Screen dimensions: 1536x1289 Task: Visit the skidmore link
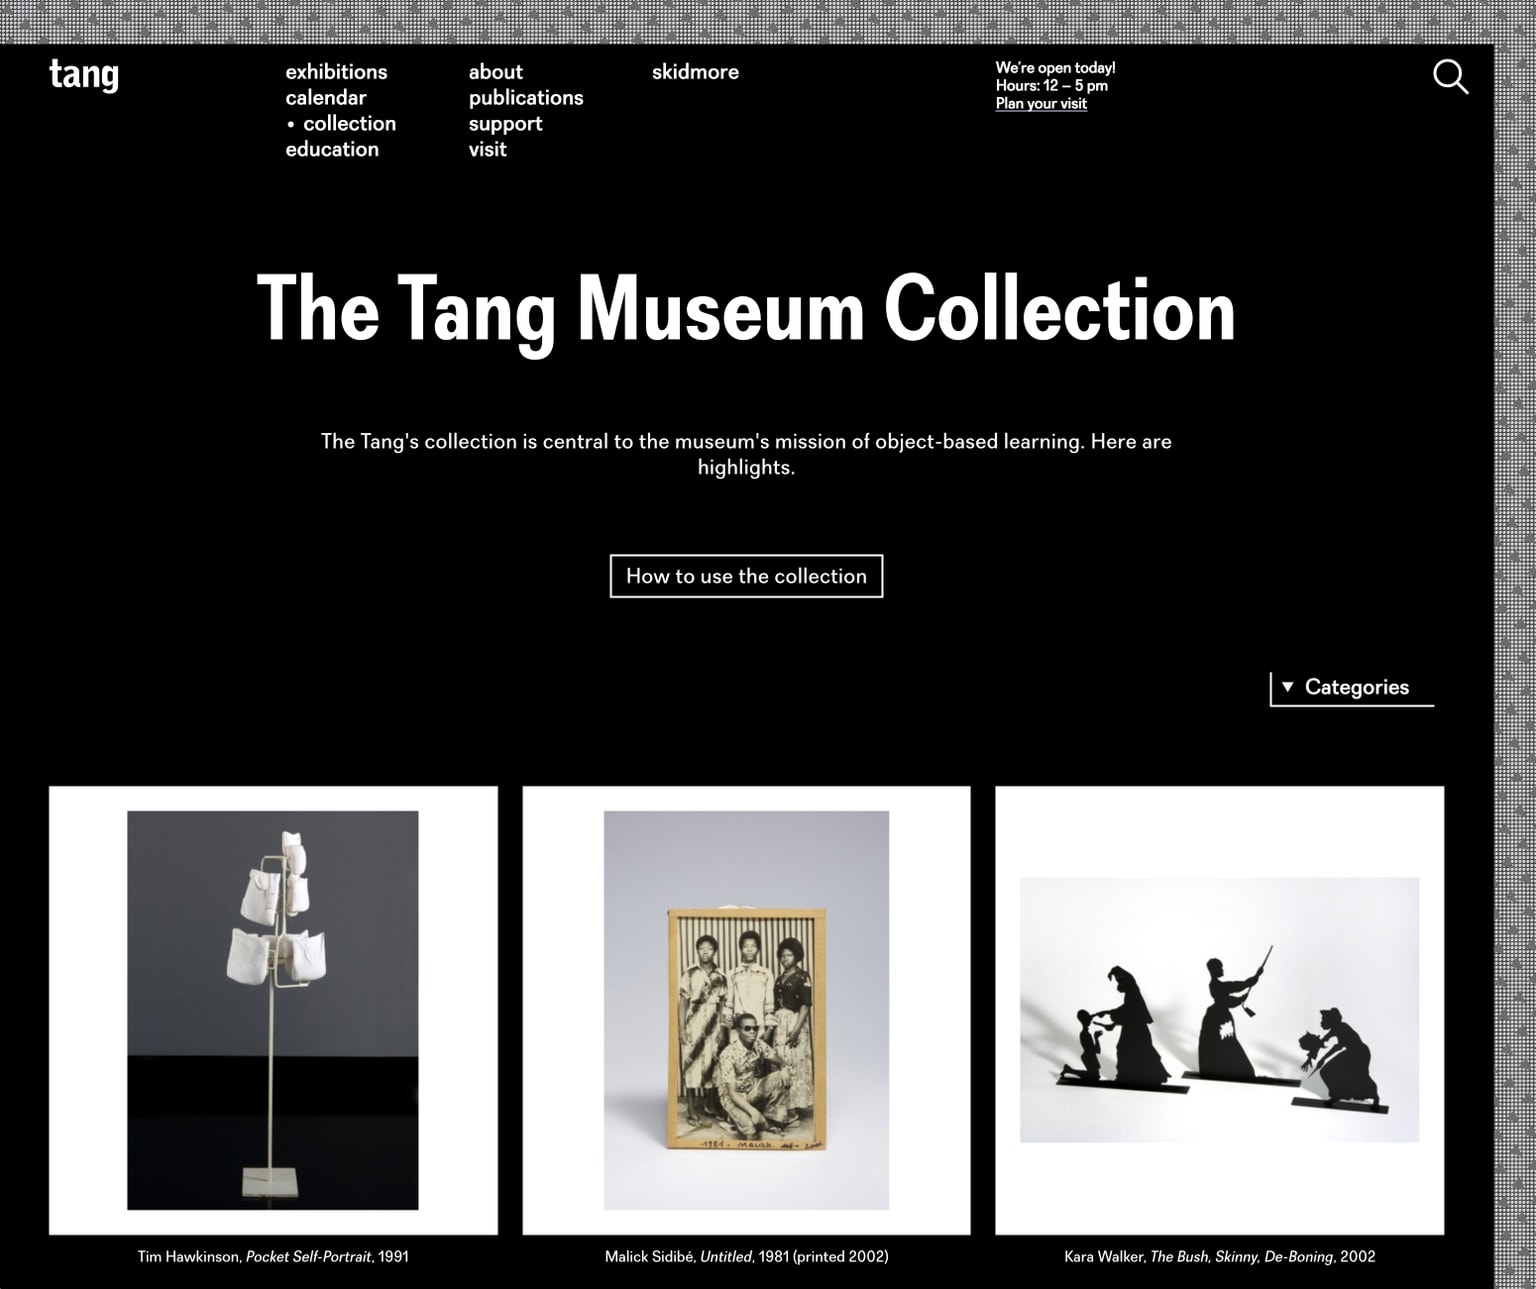point(695,72)
